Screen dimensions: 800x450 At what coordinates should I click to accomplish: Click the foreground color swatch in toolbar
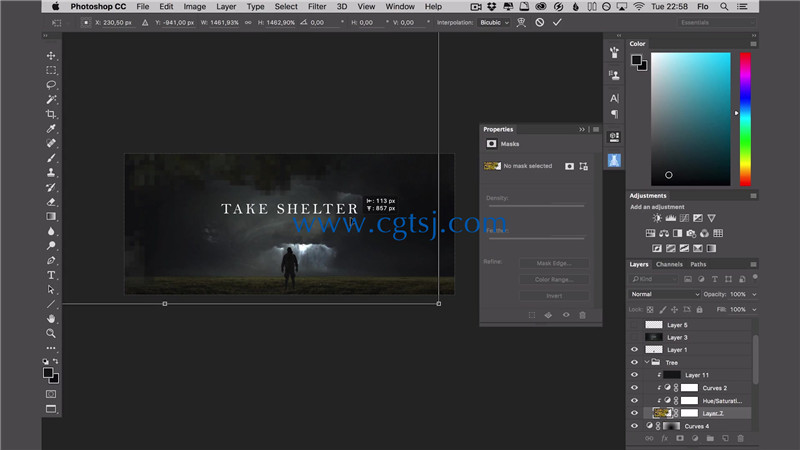[48, 372]
